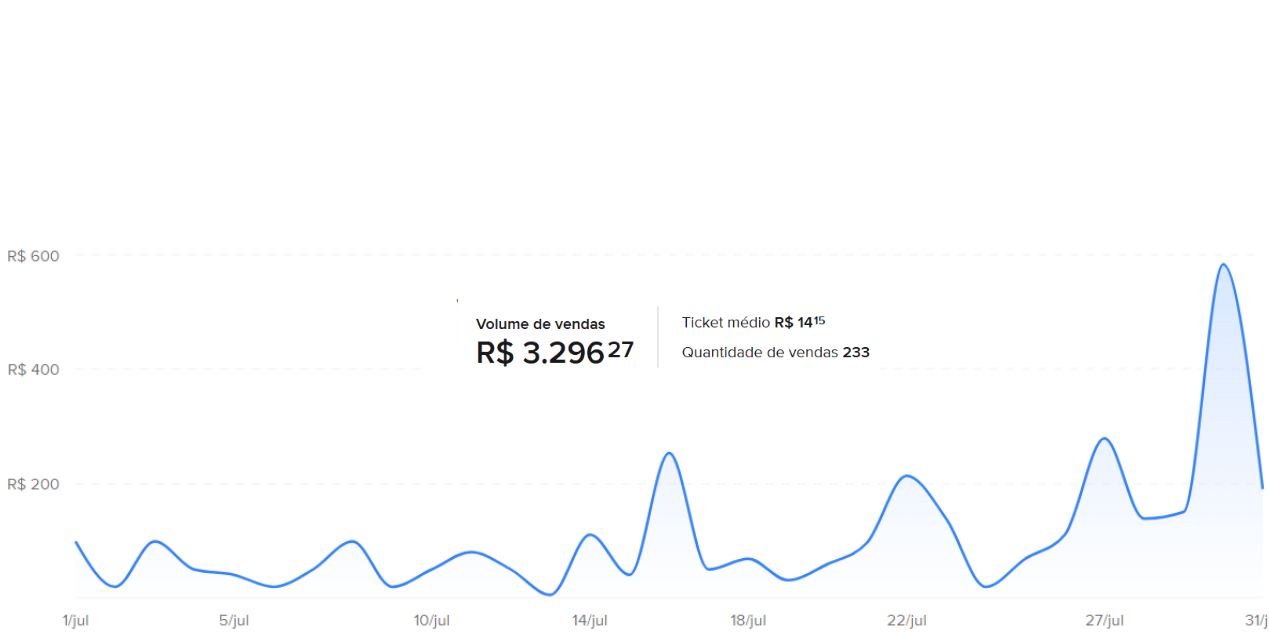Select the 27/jul axis label
Viewport: 1269px width, 634px height.
coord(1105,621)
